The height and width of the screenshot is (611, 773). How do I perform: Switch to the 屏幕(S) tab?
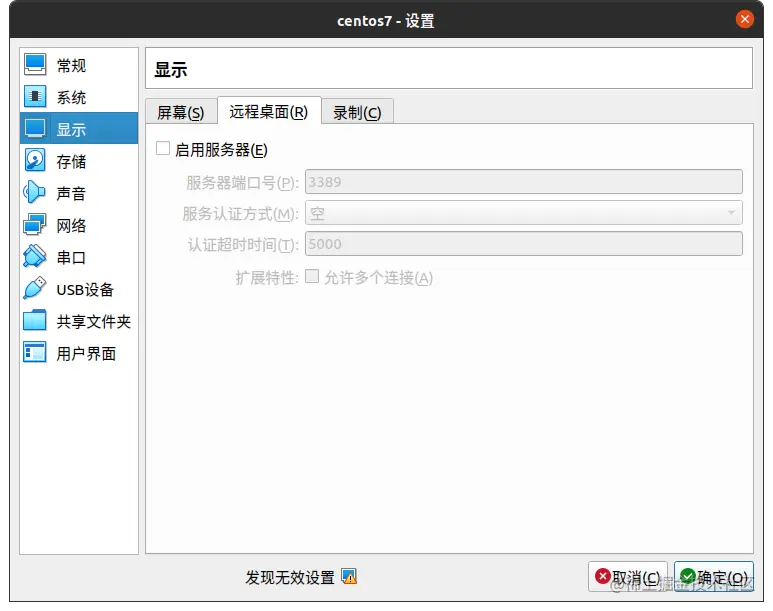pos(180,112)
